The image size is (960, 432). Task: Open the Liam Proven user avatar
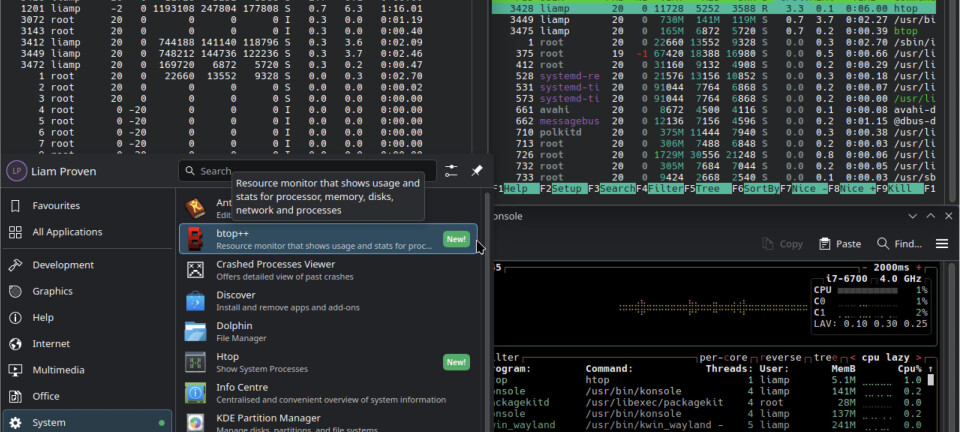click(17, 171)
